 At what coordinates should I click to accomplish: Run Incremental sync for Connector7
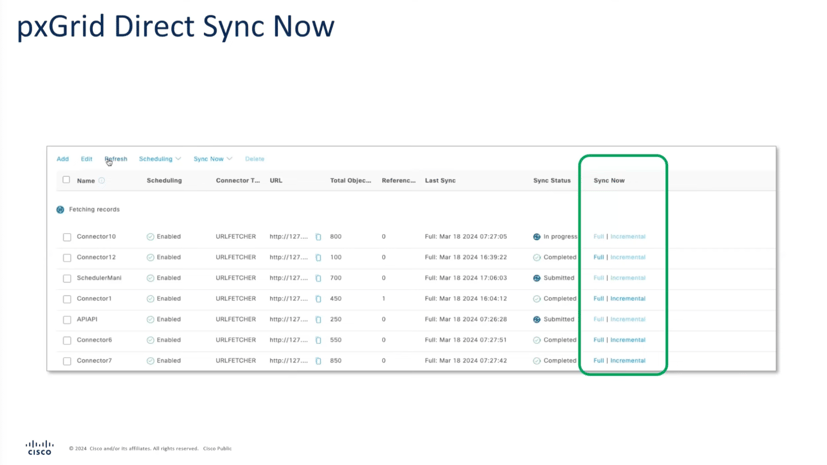point(628,361)
